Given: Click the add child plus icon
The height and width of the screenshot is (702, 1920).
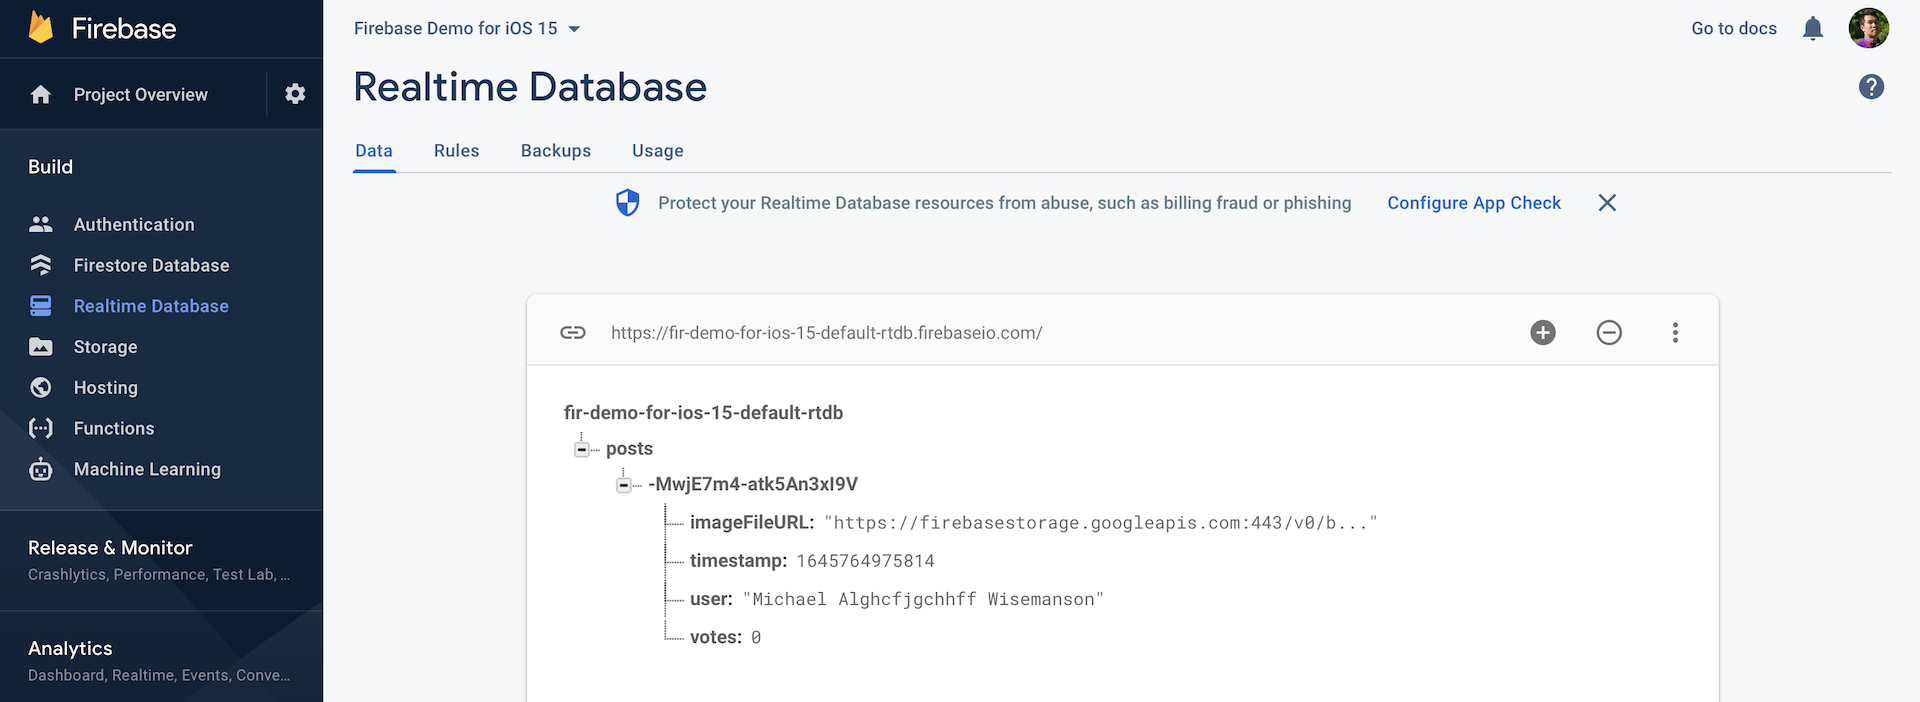Looking at the screenshot, I should [1543, 333].
